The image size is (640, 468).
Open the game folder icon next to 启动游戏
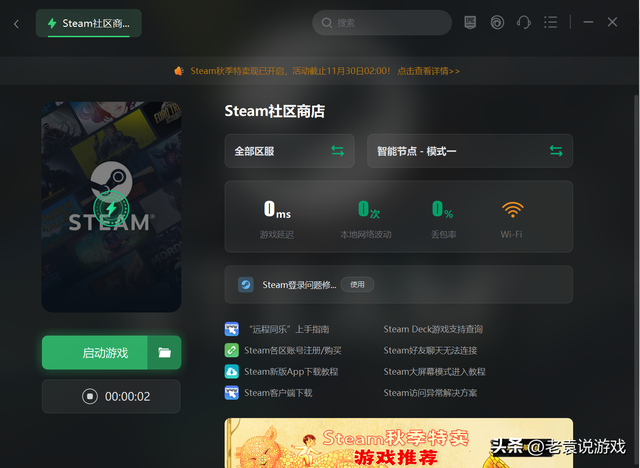164,353
